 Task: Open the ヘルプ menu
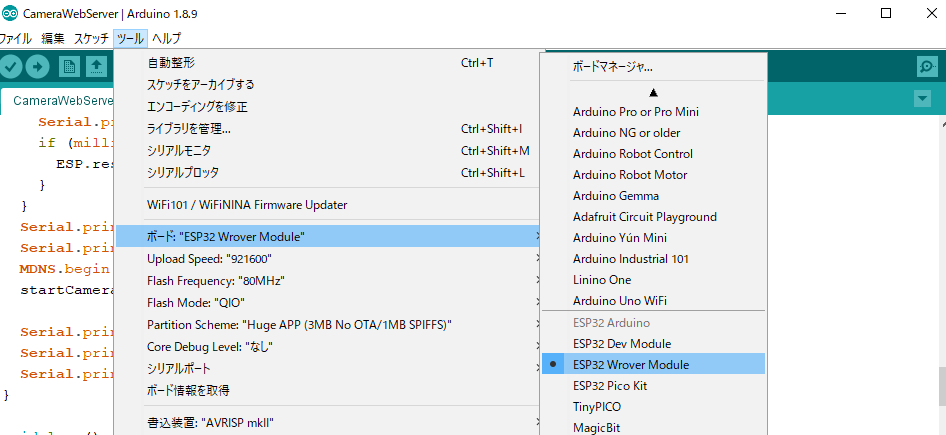point(166,39)
